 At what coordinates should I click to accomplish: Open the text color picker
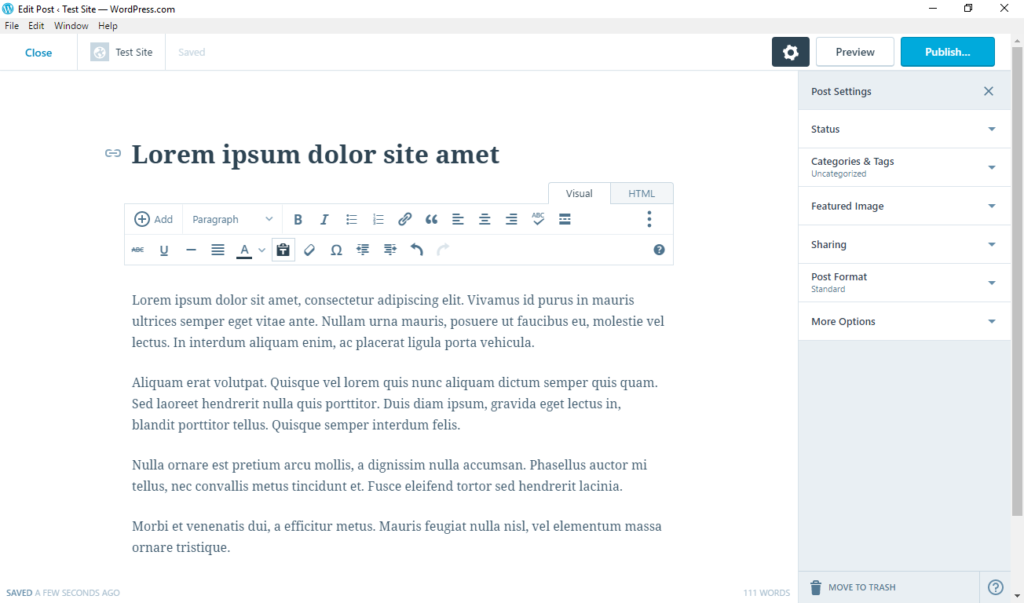click(x=245, y=249)
